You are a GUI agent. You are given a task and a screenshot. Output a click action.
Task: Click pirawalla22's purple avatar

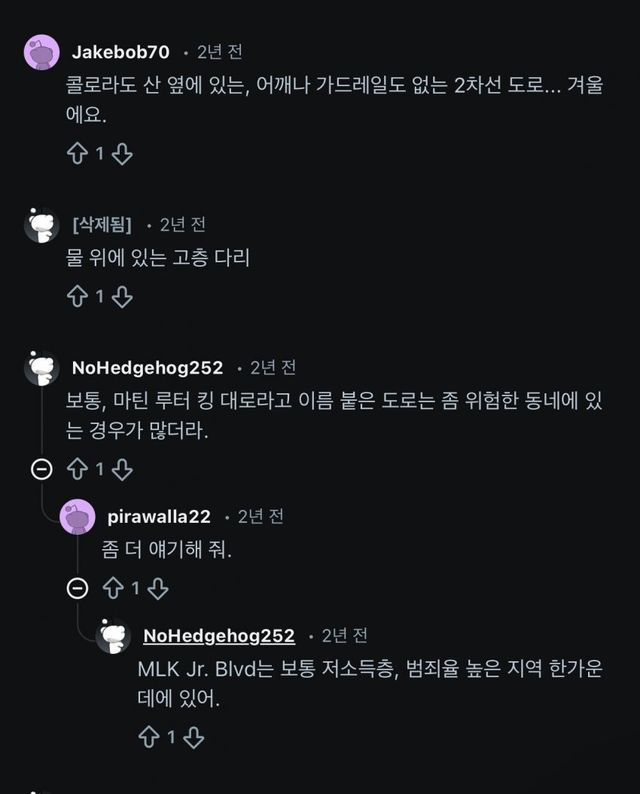coord(77,516)
